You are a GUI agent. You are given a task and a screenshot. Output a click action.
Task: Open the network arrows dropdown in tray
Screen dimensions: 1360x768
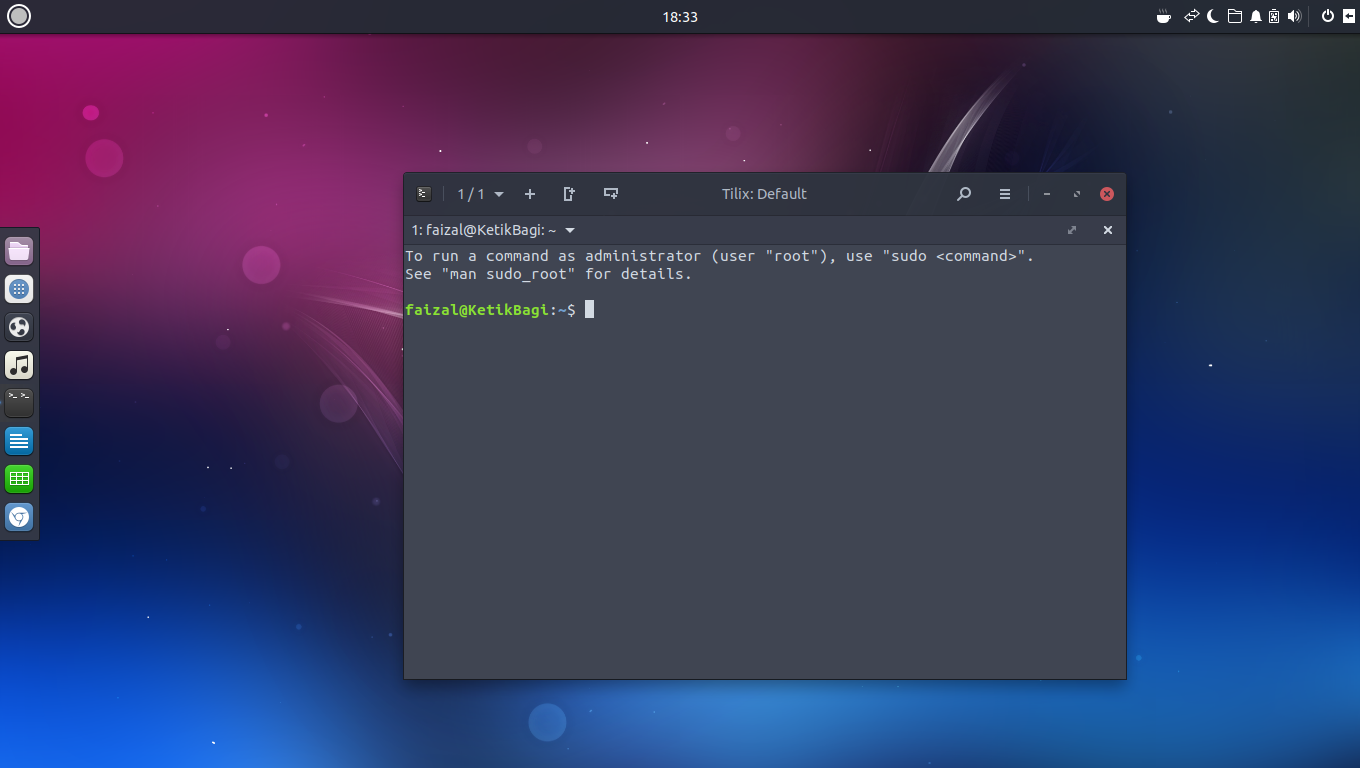pos(1191,16)
